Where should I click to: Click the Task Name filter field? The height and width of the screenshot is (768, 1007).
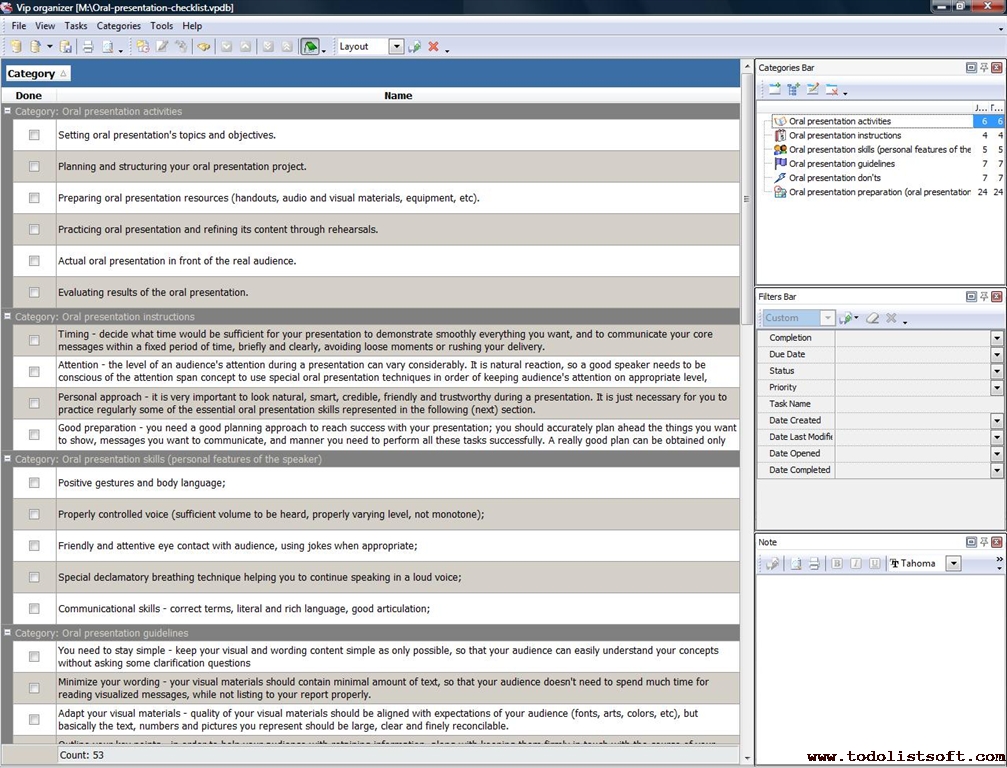coord(918,404)
